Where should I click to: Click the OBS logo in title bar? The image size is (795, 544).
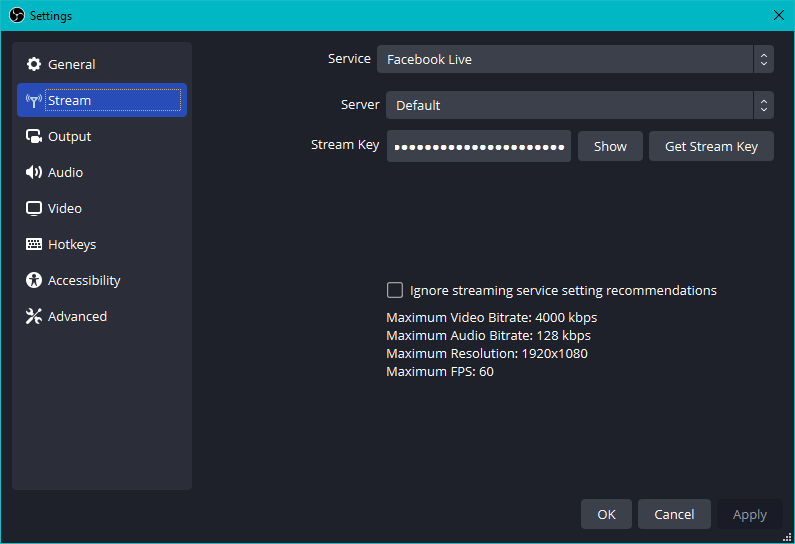(x=16, y=15)
